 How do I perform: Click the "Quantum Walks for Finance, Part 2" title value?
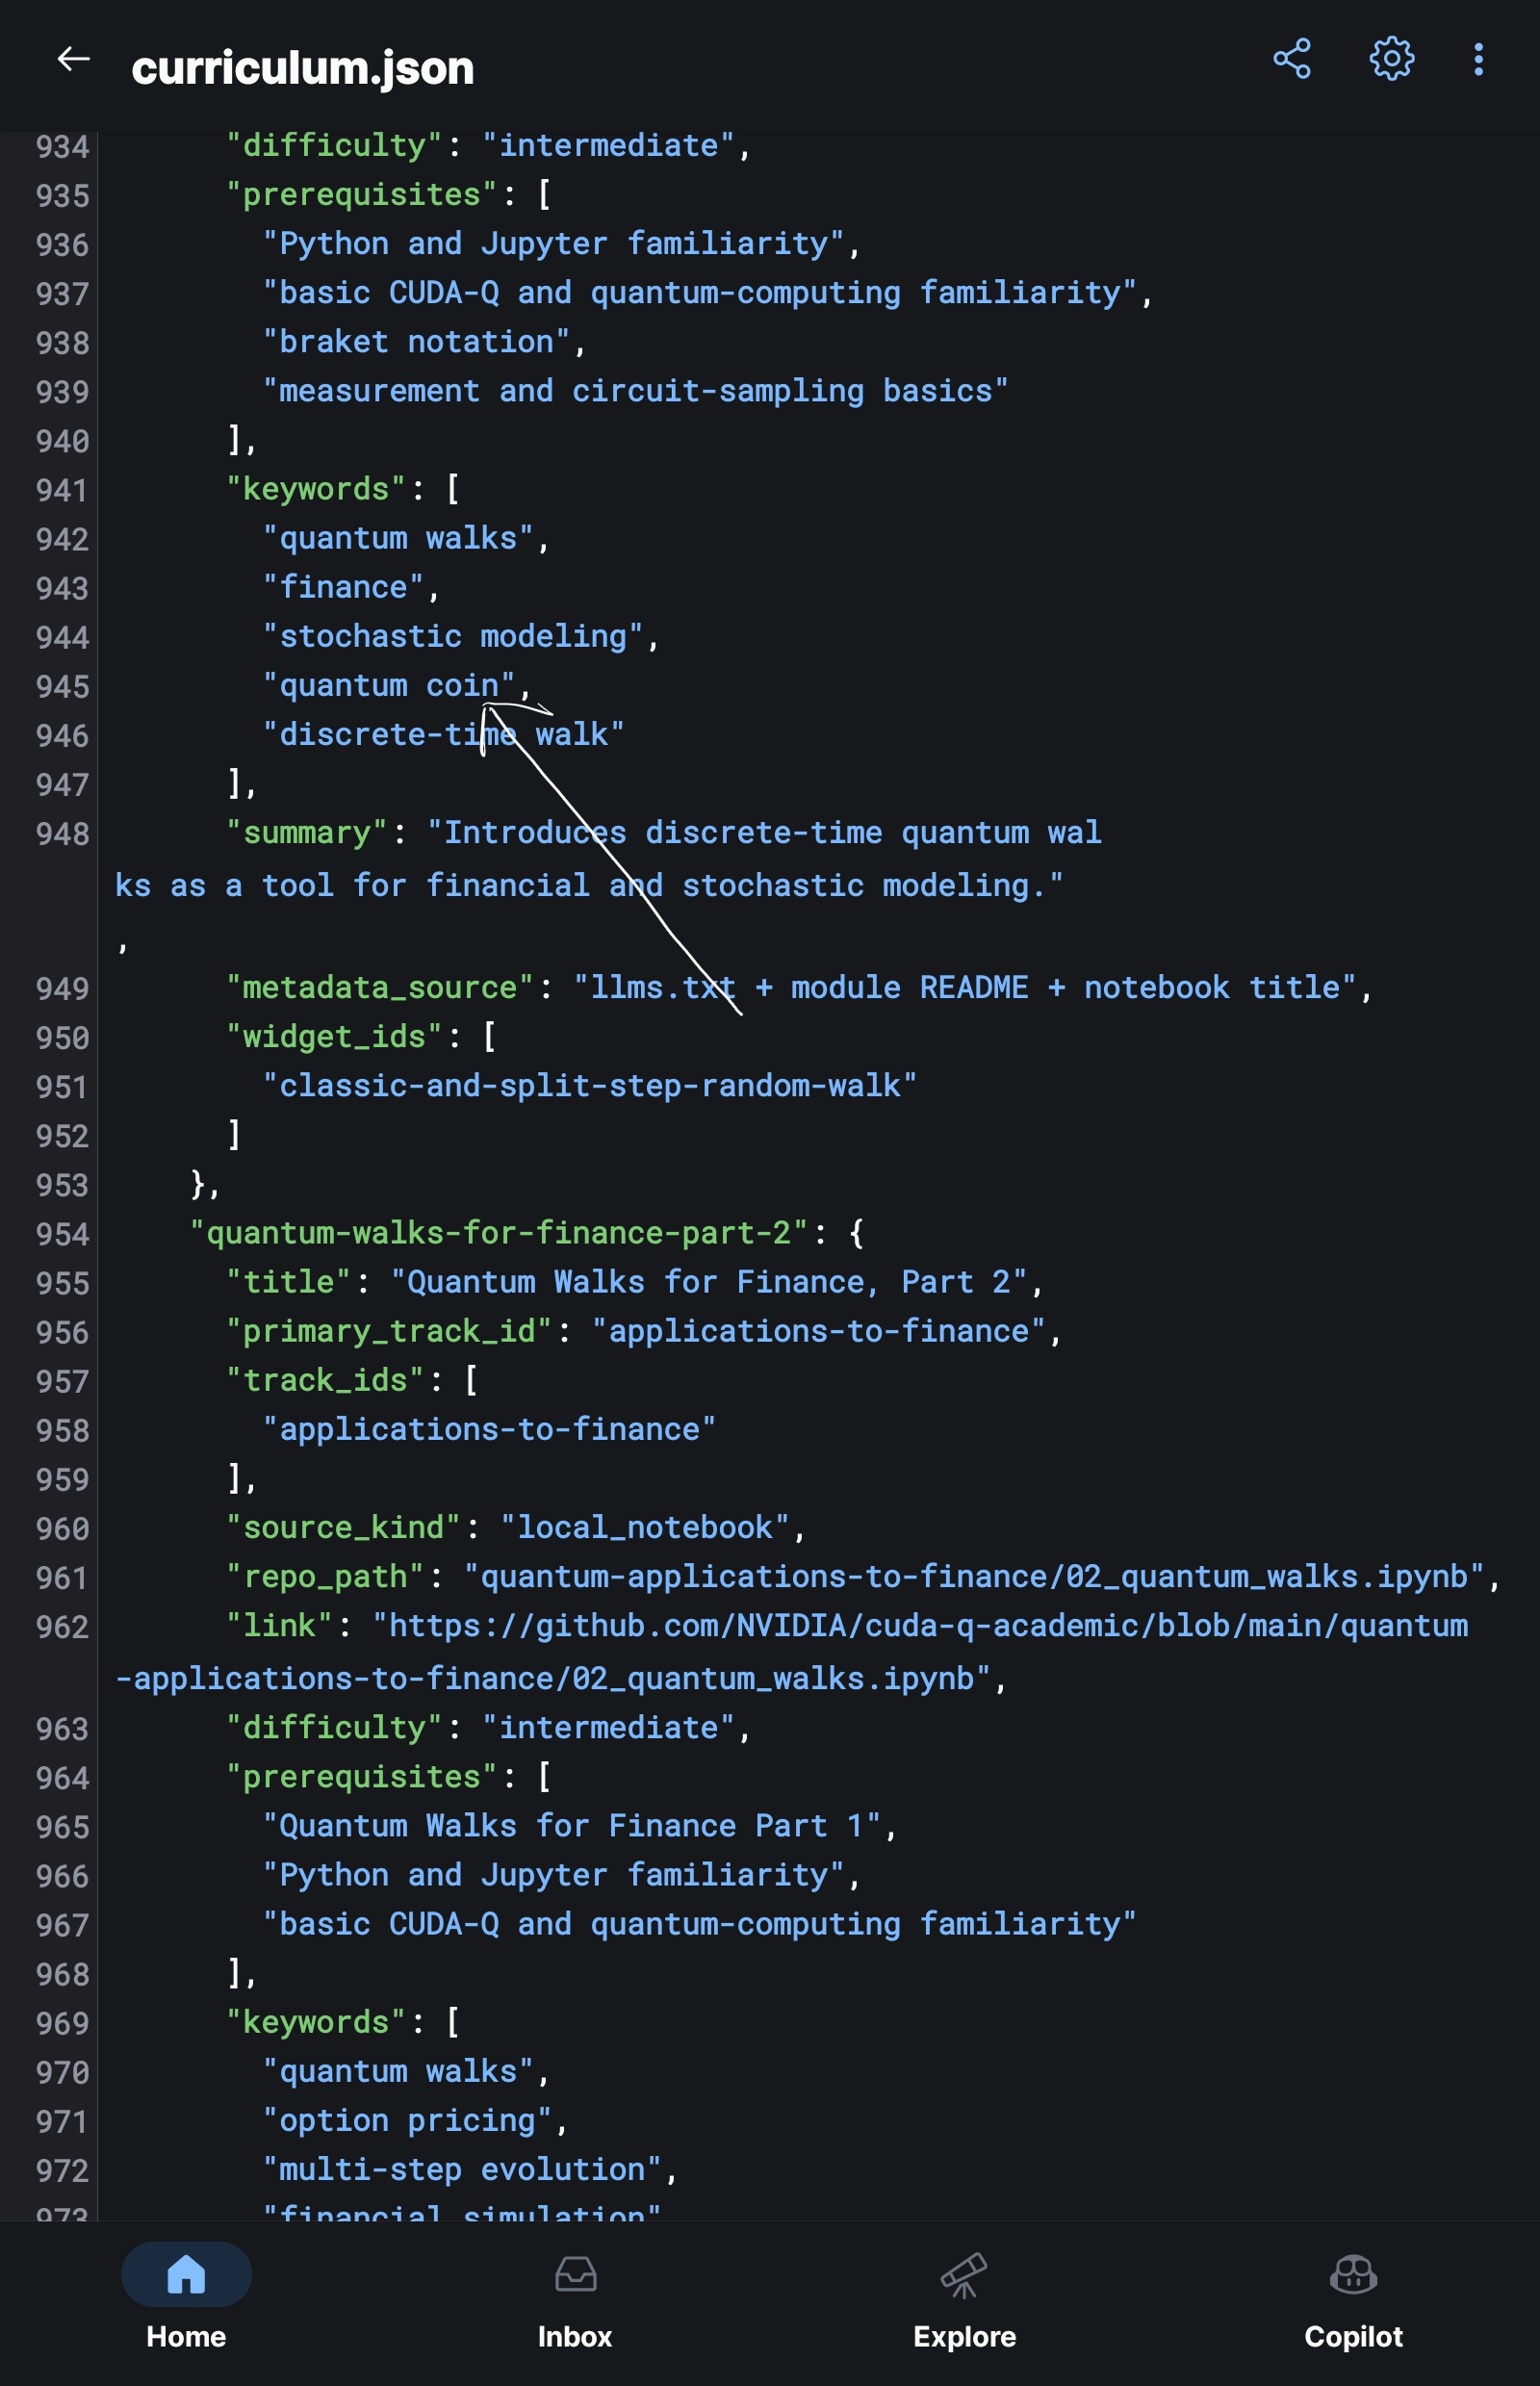click(709, 1281)
